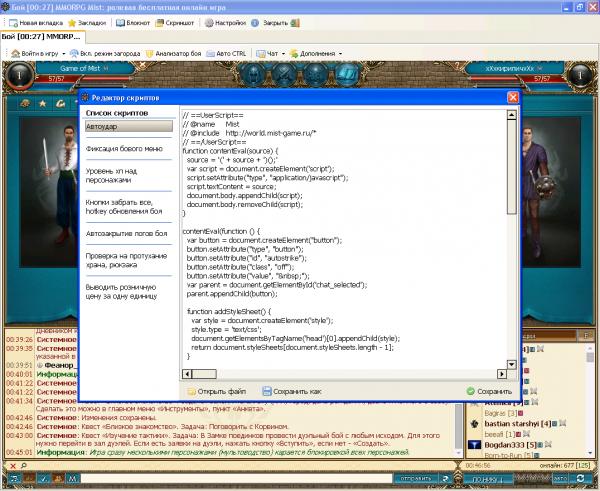This screenshot has height=491, width=600.
Task: Expand the Дополнения dropdown menu
Action: 318,53
